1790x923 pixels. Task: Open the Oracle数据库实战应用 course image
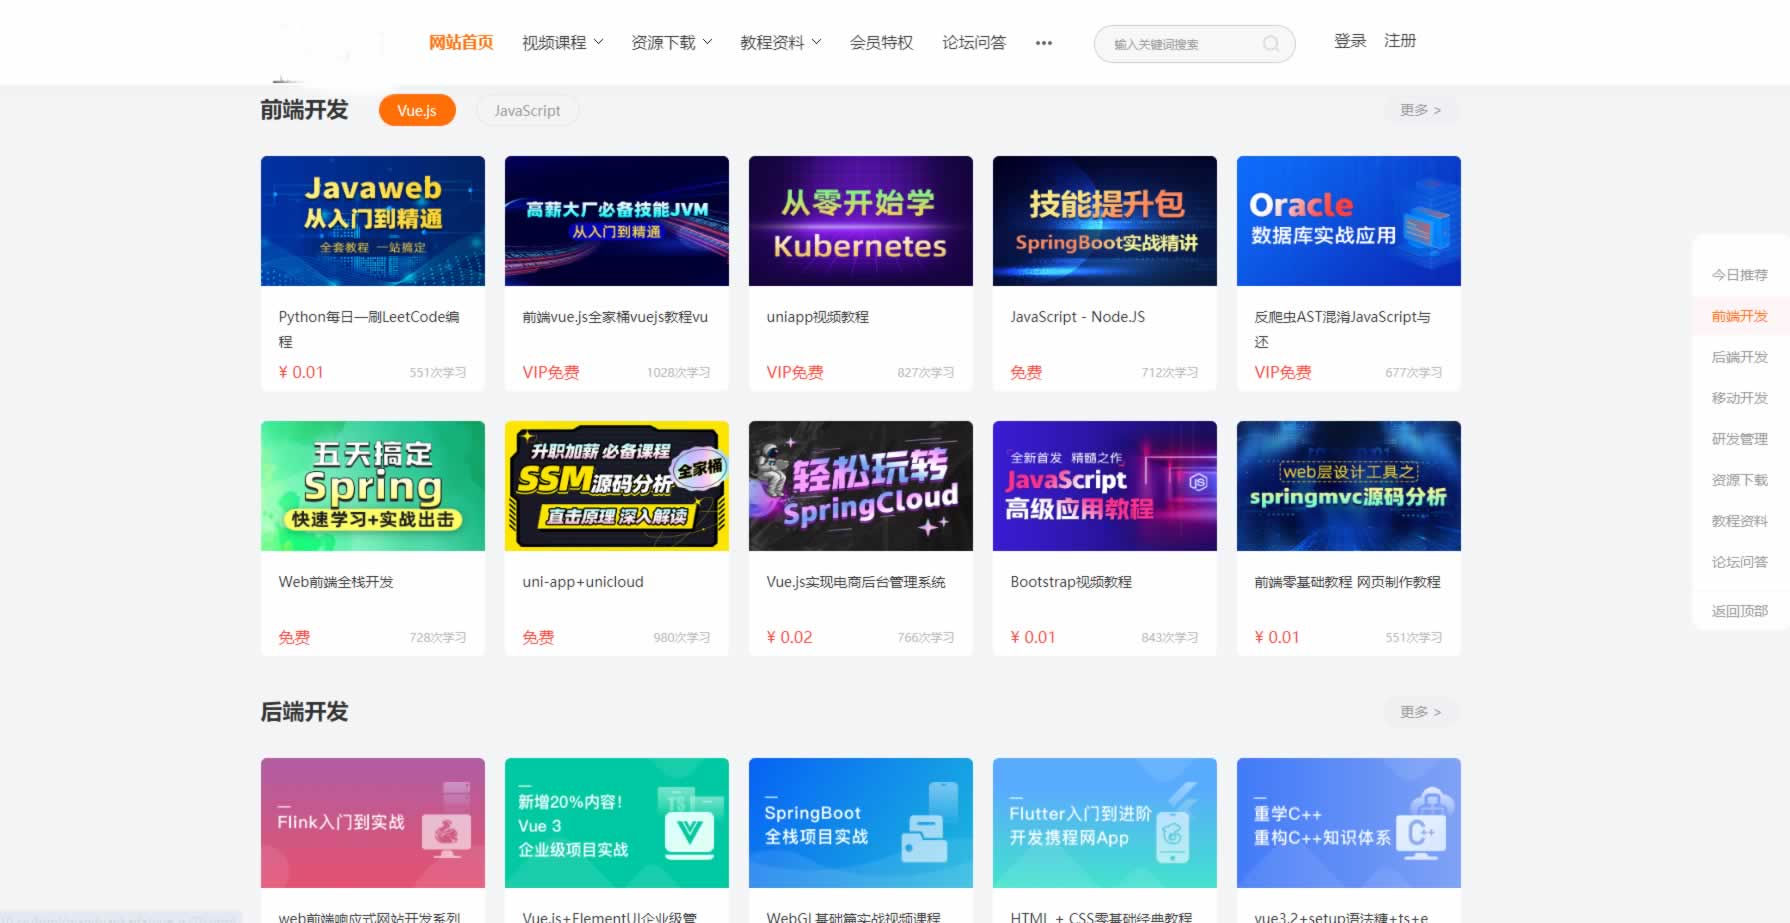(x=1348, y=221)
